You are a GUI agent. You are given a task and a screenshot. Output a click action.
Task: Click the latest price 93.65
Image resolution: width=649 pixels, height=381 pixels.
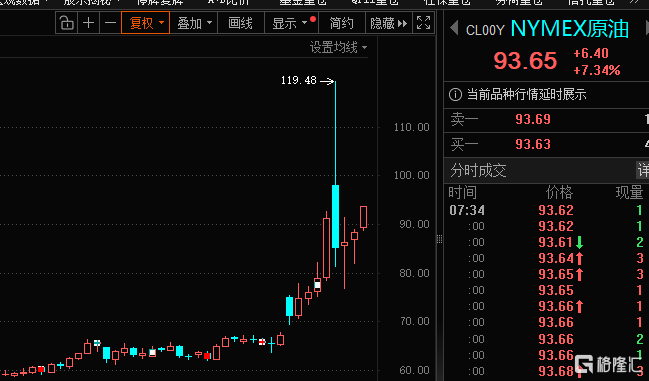tap(525, 61)
